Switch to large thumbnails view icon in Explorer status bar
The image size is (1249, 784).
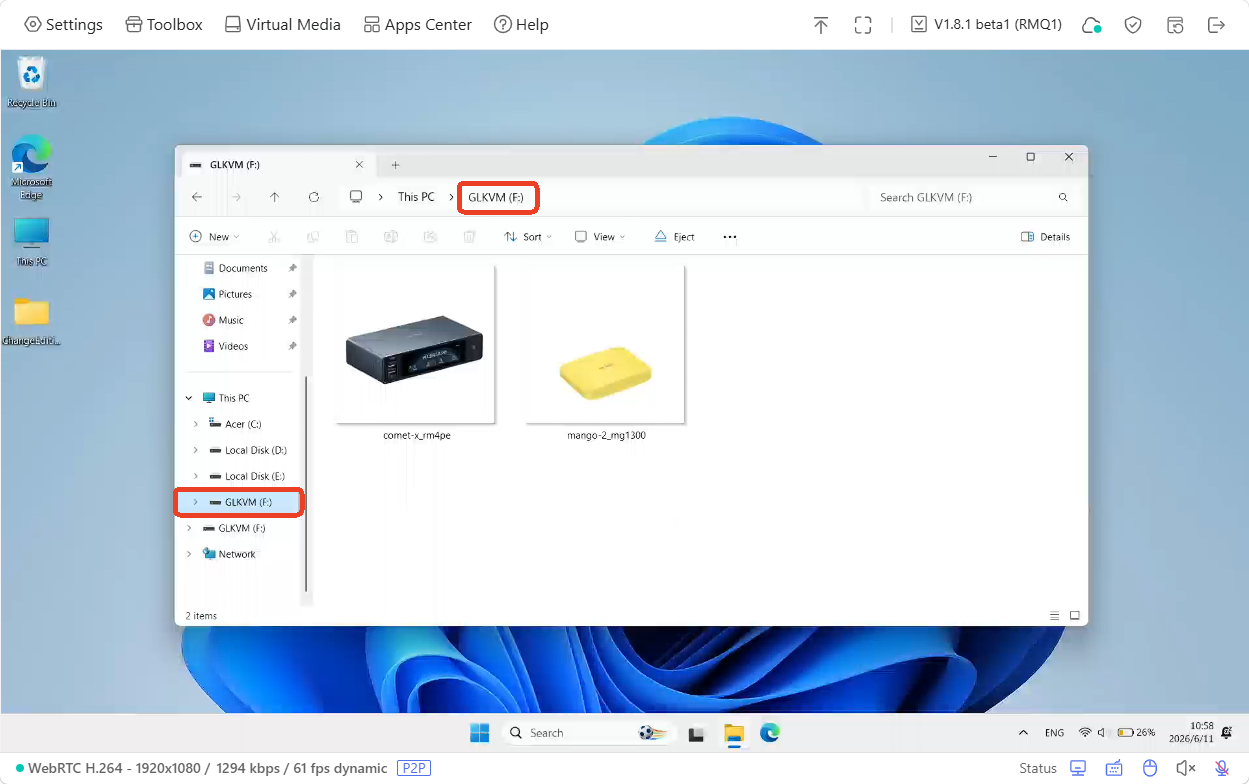pyautogui.click(x=1075, y=615)
